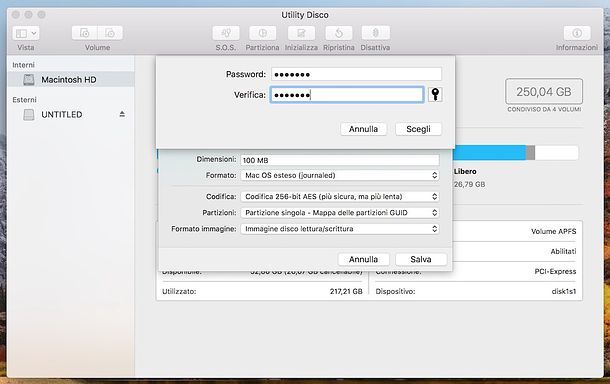
Task: Open the Codifica encryption dropdown
Action: pos(340,196)
